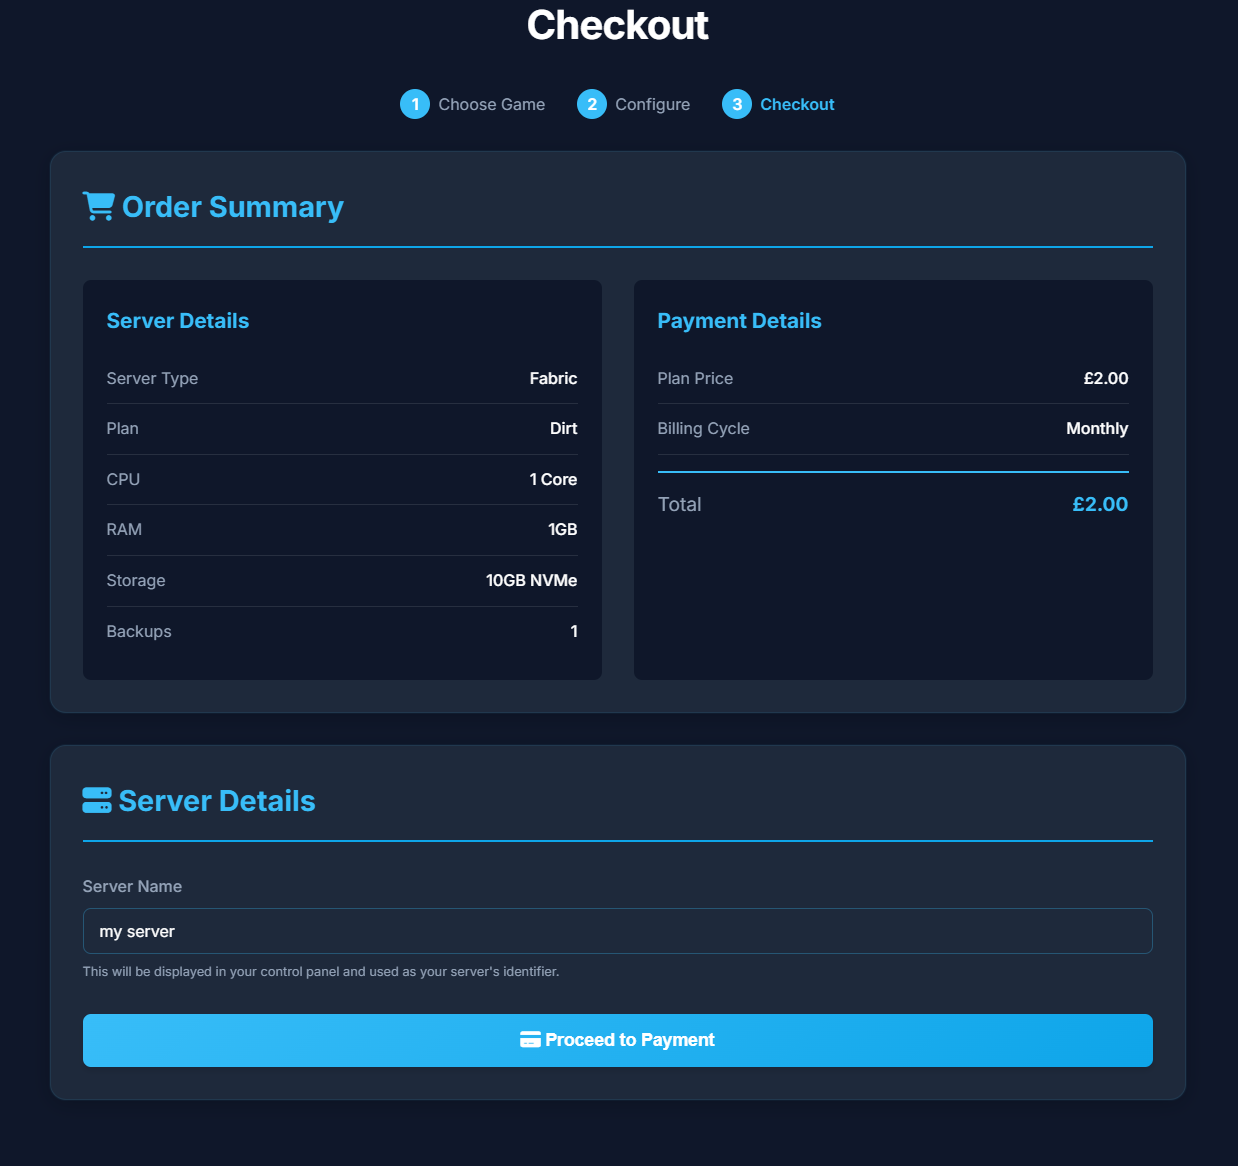Viewport: 1238px width, 1166px height.
Task: Click the control panel identifier helper text
Action: point(321,970)
